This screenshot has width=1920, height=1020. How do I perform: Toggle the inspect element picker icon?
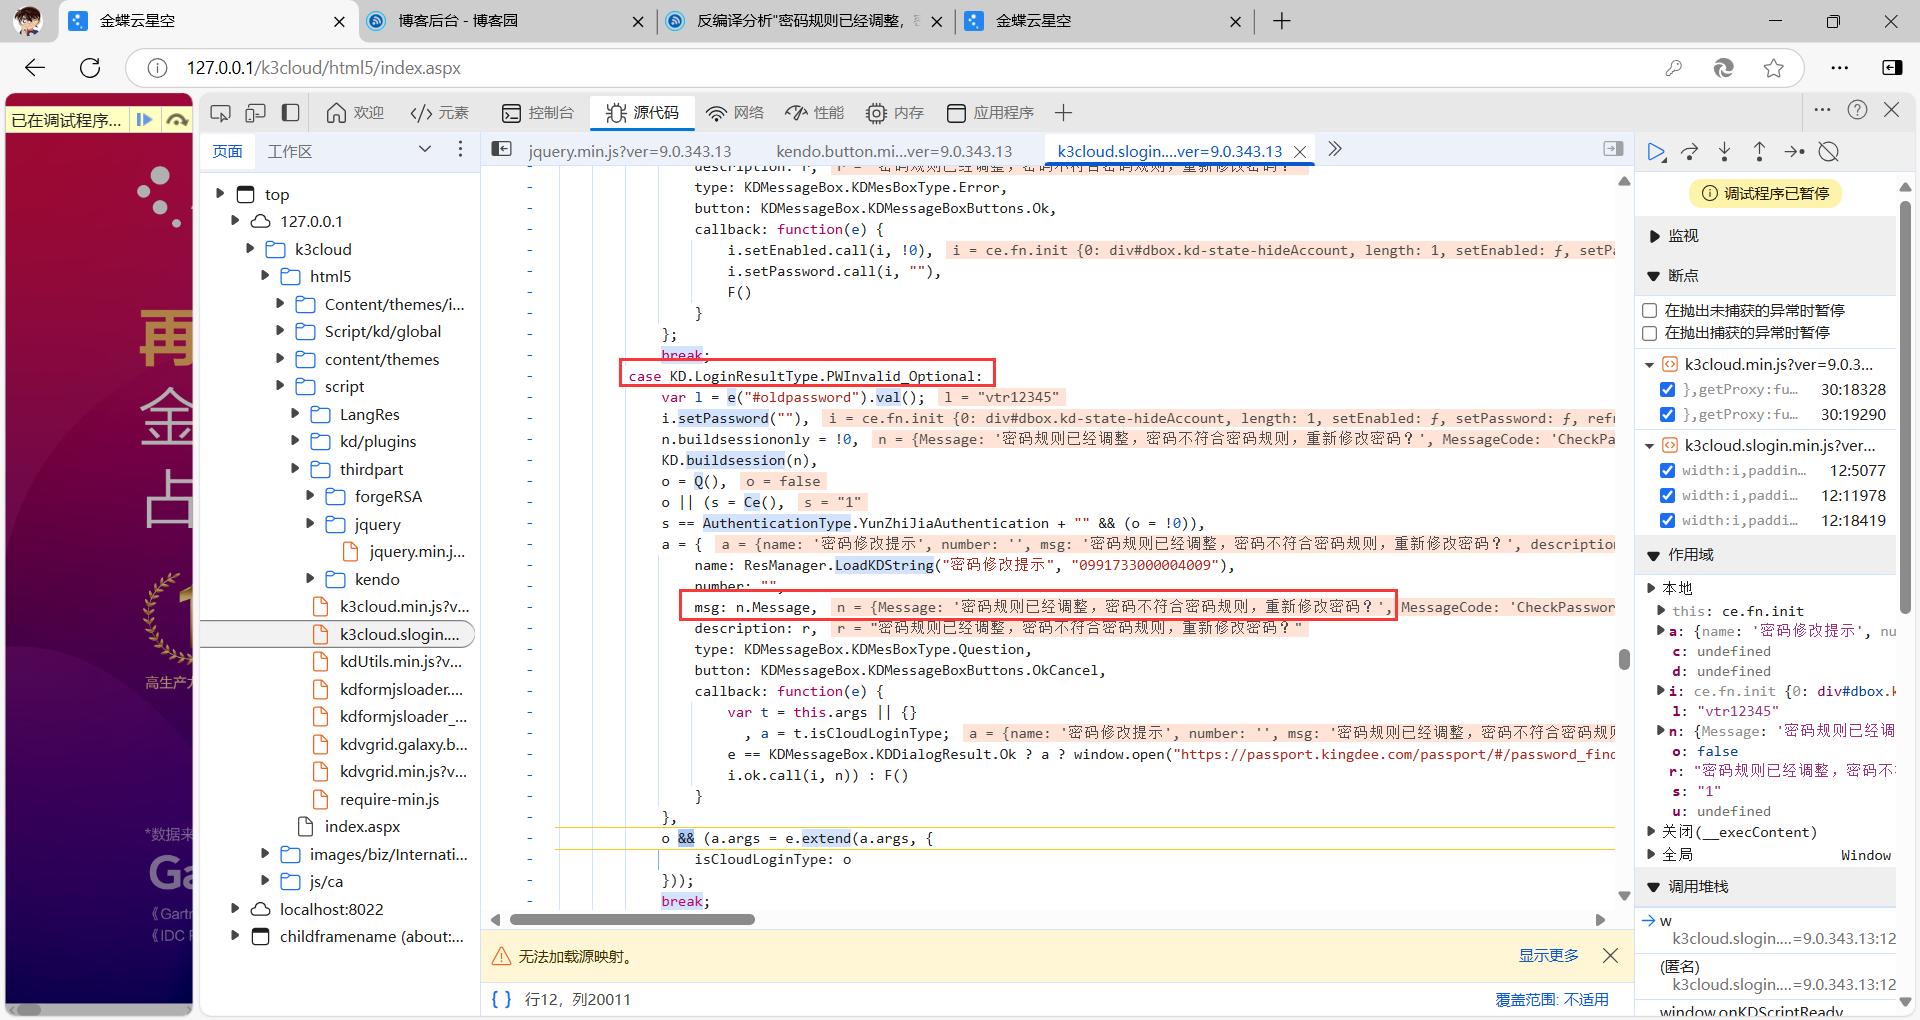[x=220, y=113]
